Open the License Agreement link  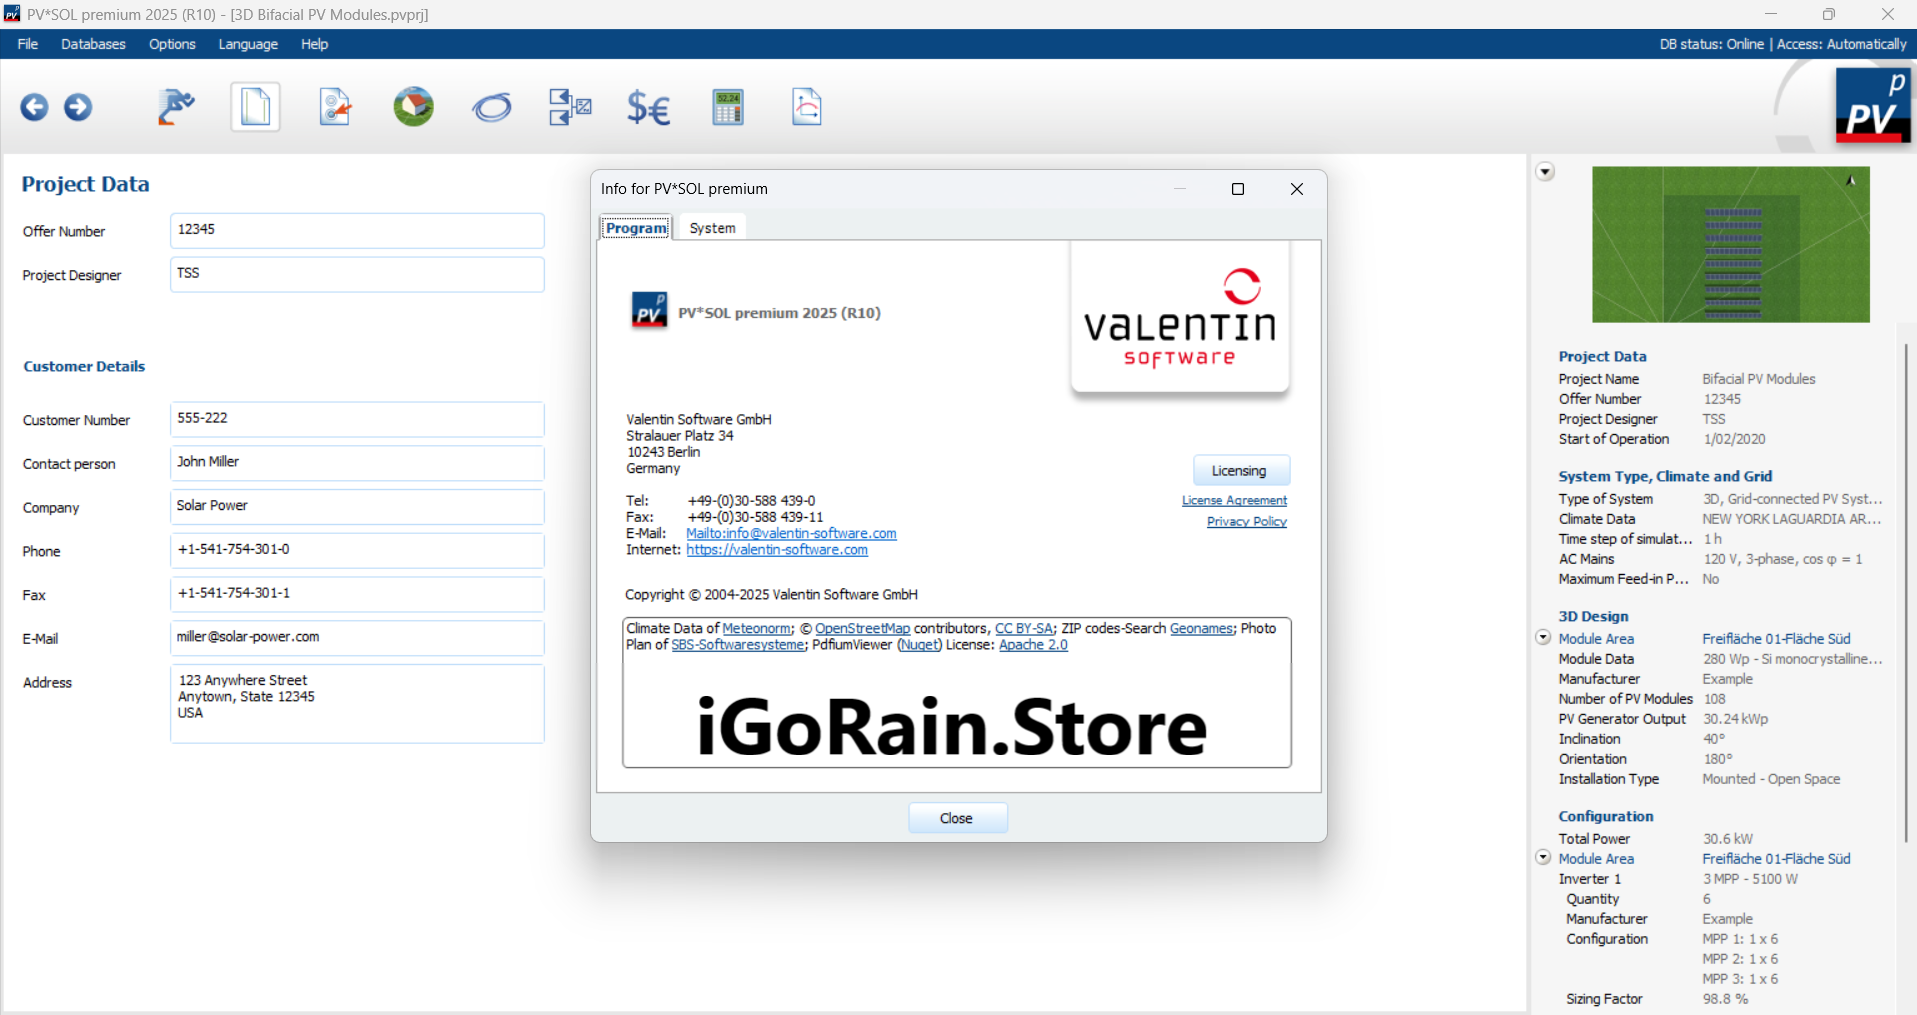click(x=1234, y=500)
